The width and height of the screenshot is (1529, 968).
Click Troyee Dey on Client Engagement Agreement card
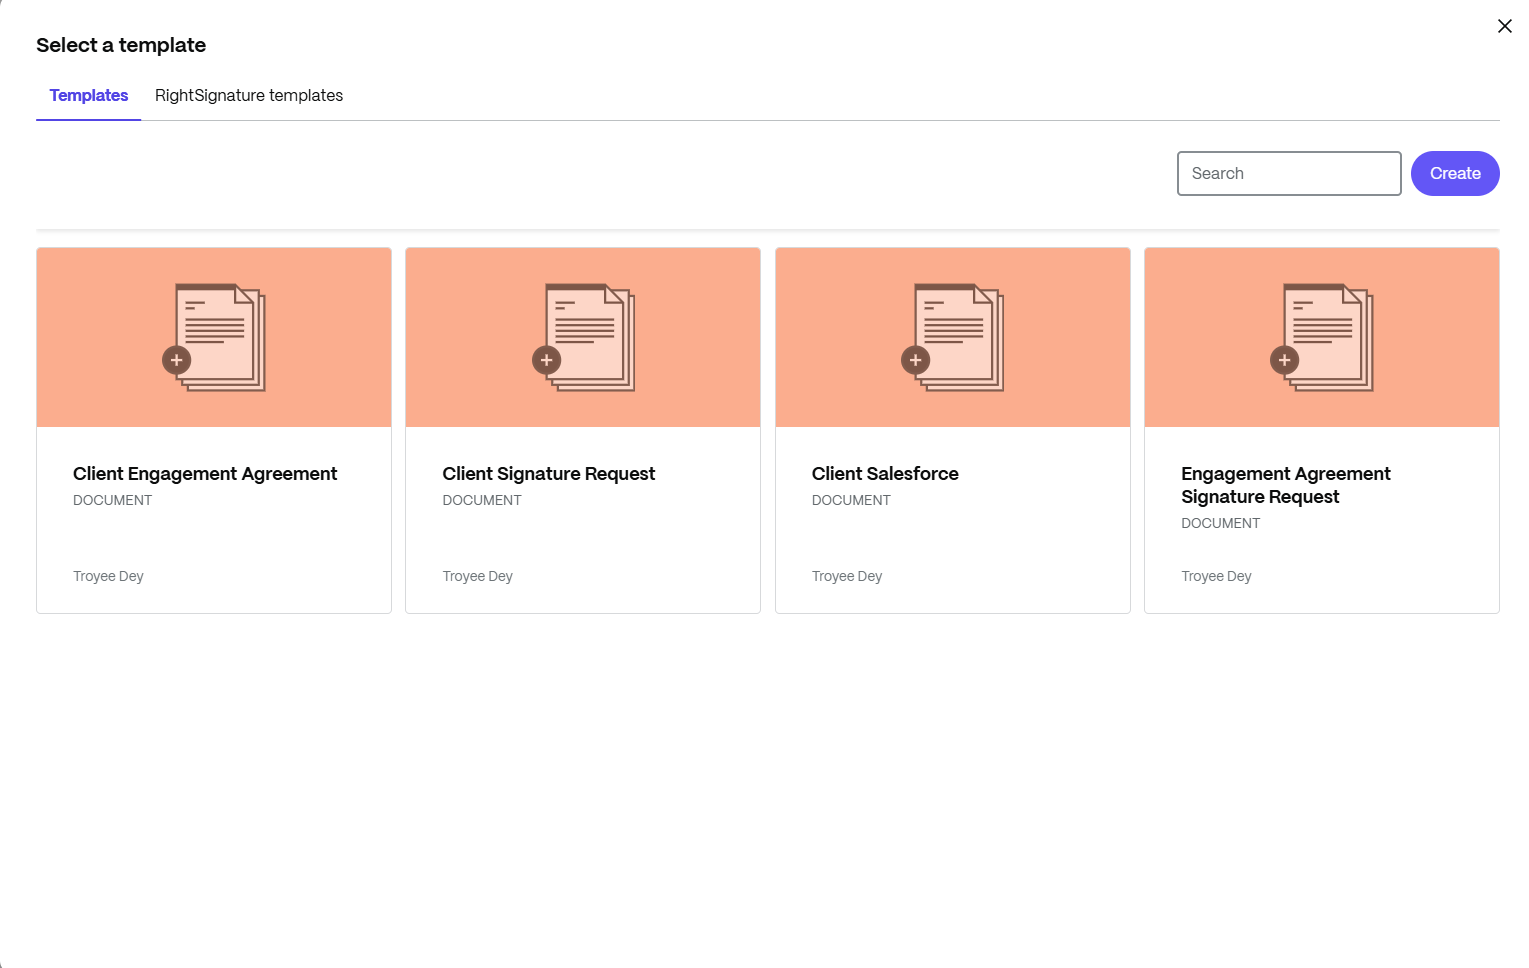tap(108, 576)
